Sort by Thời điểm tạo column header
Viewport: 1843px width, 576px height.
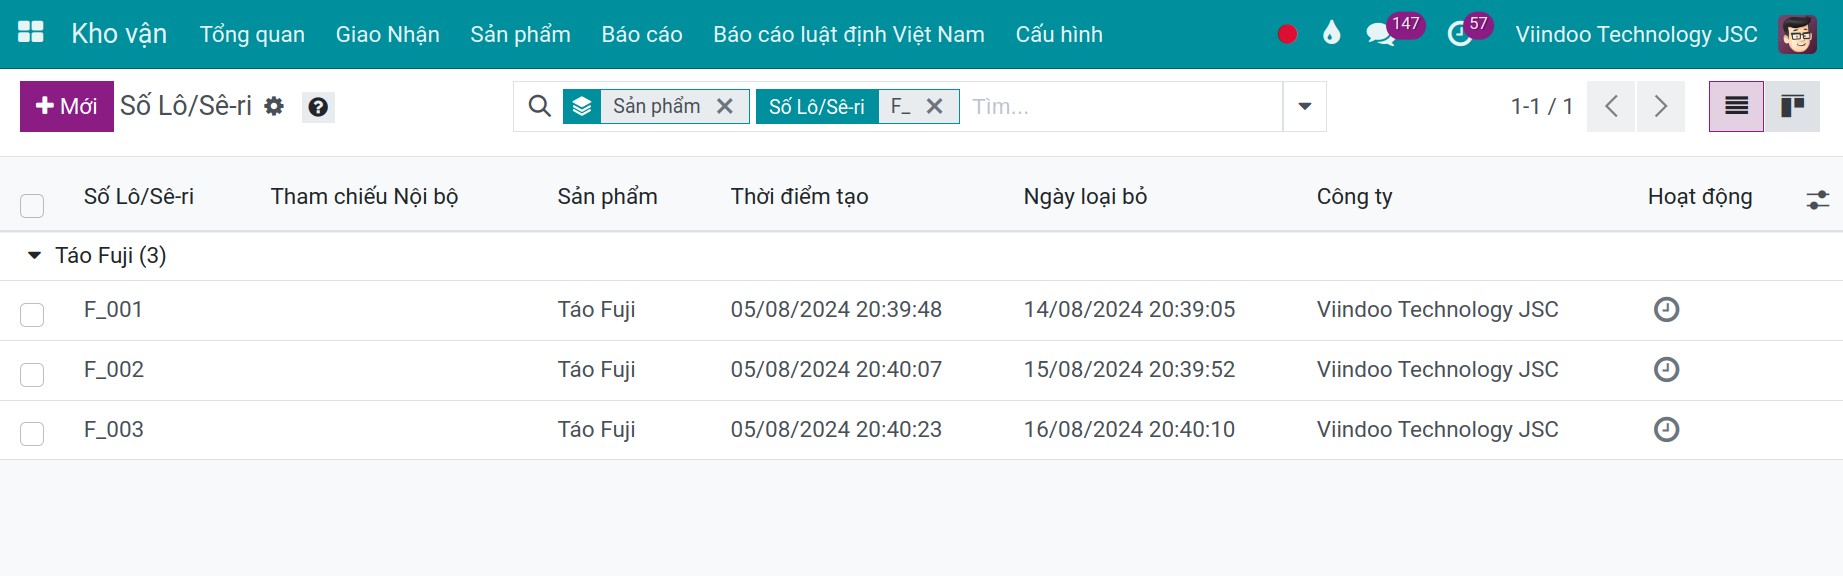[x=799, y=197]
